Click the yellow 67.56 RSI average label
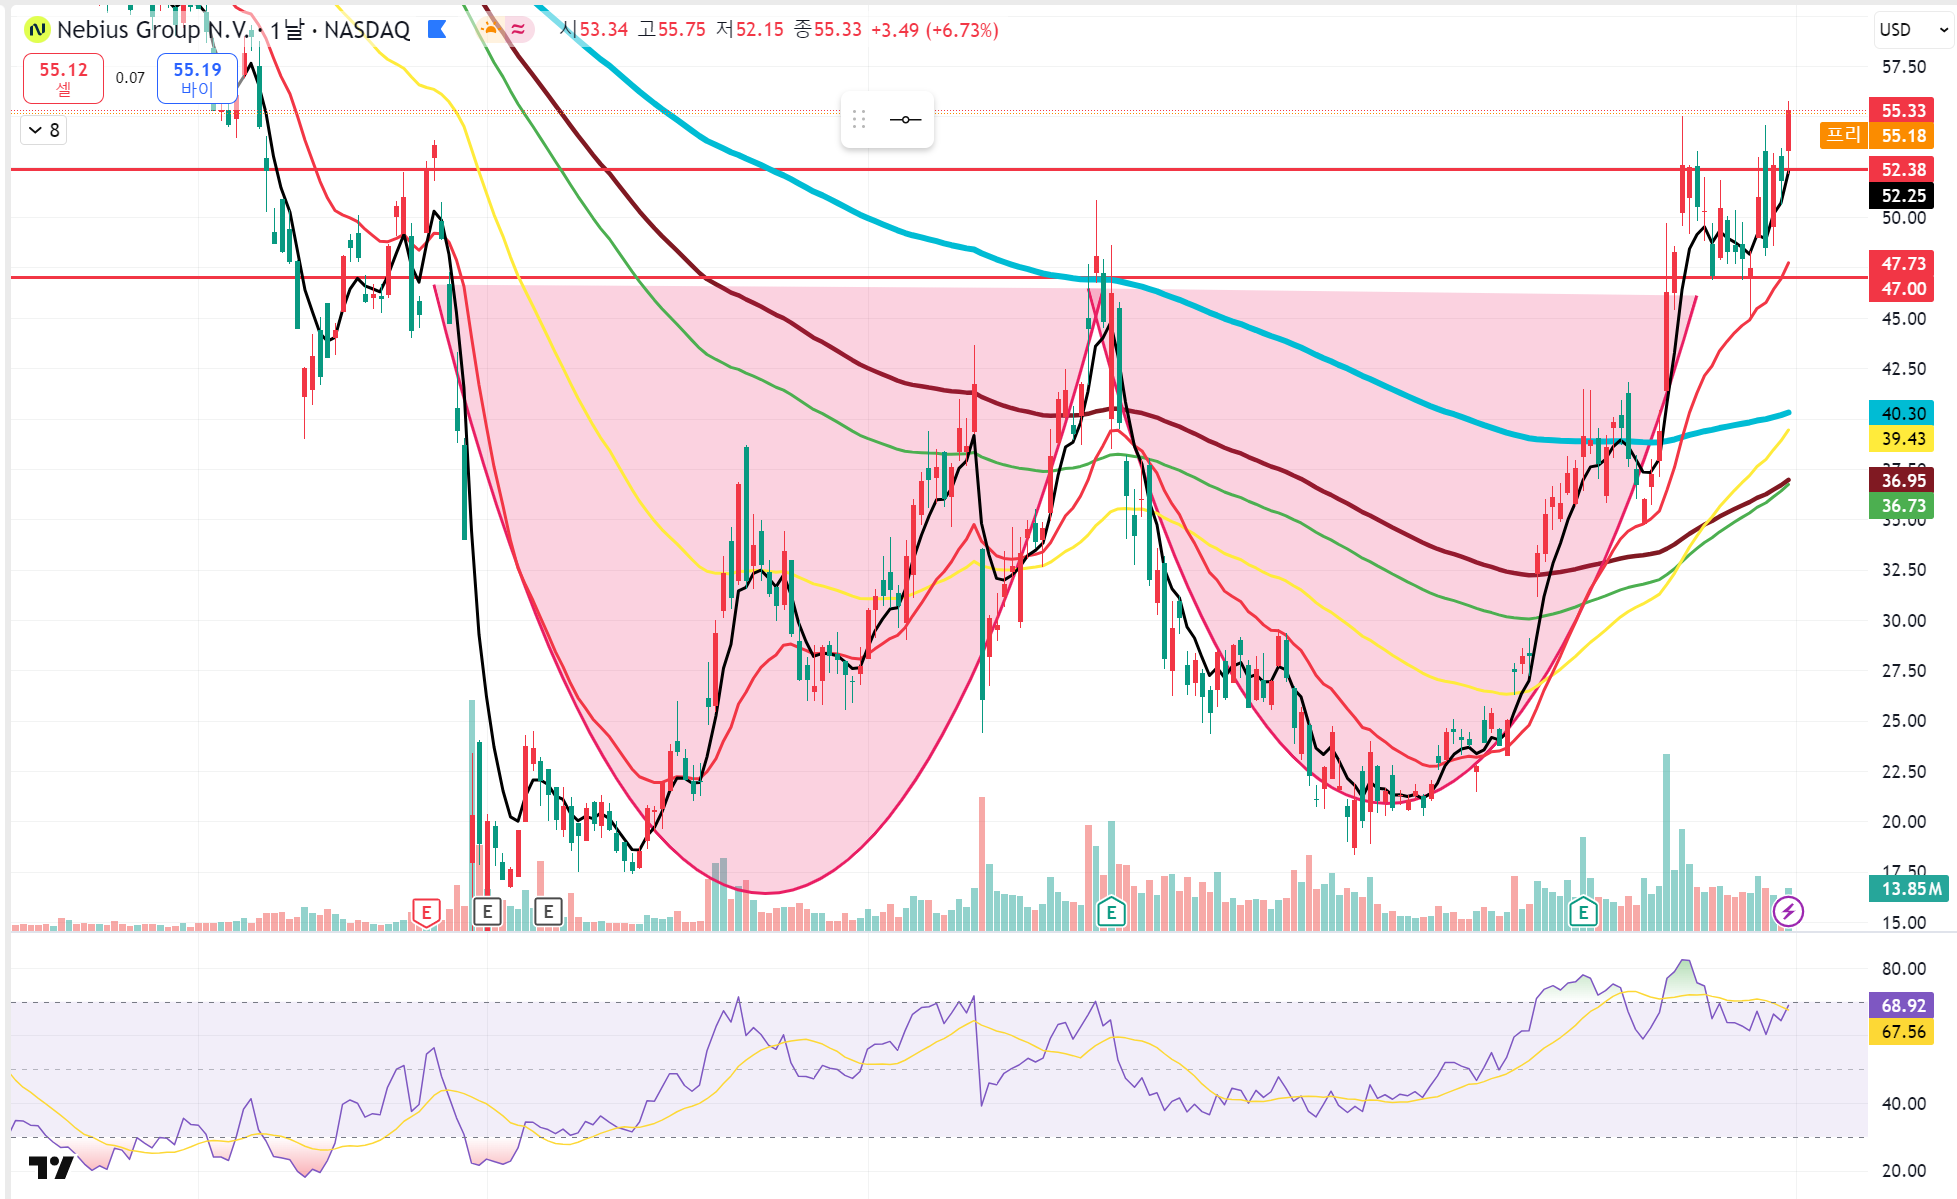 click(1901, 1032)
